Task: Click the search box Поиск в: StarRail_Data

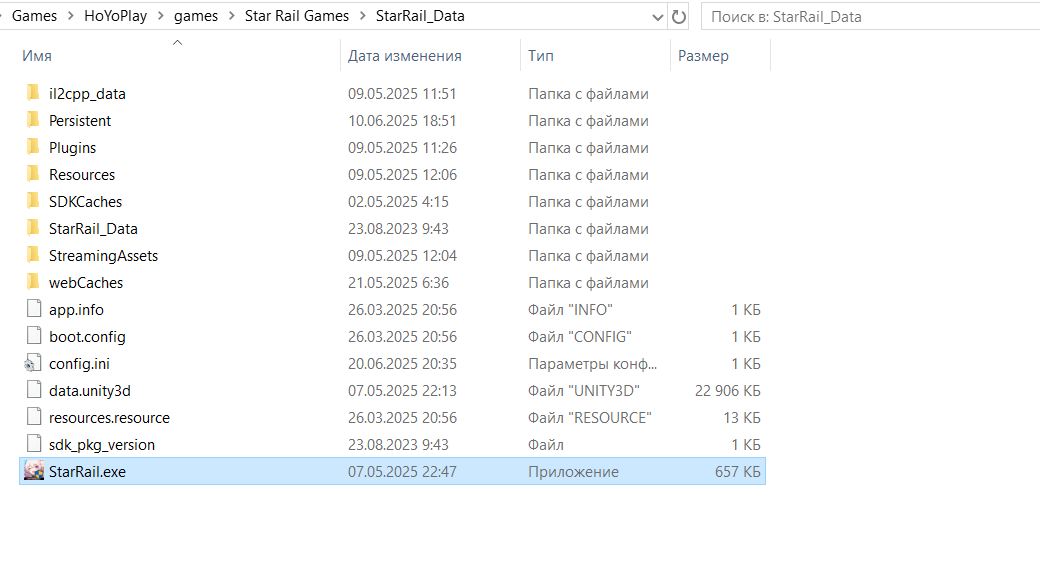Action: (870, 17)
